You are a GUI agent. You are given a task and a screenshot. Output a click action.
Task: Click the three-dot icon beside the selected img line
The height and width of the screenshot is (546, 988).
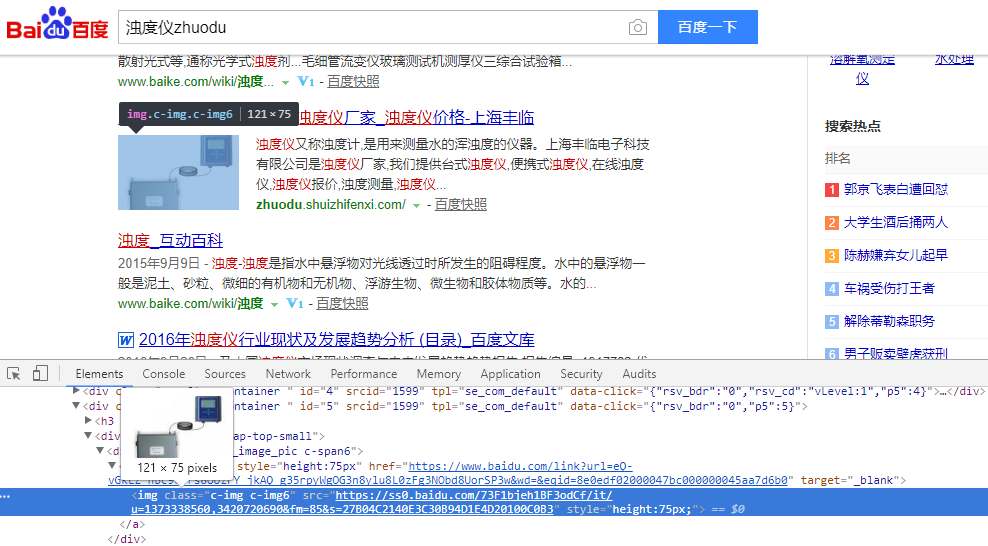click(x=6, y=496)
